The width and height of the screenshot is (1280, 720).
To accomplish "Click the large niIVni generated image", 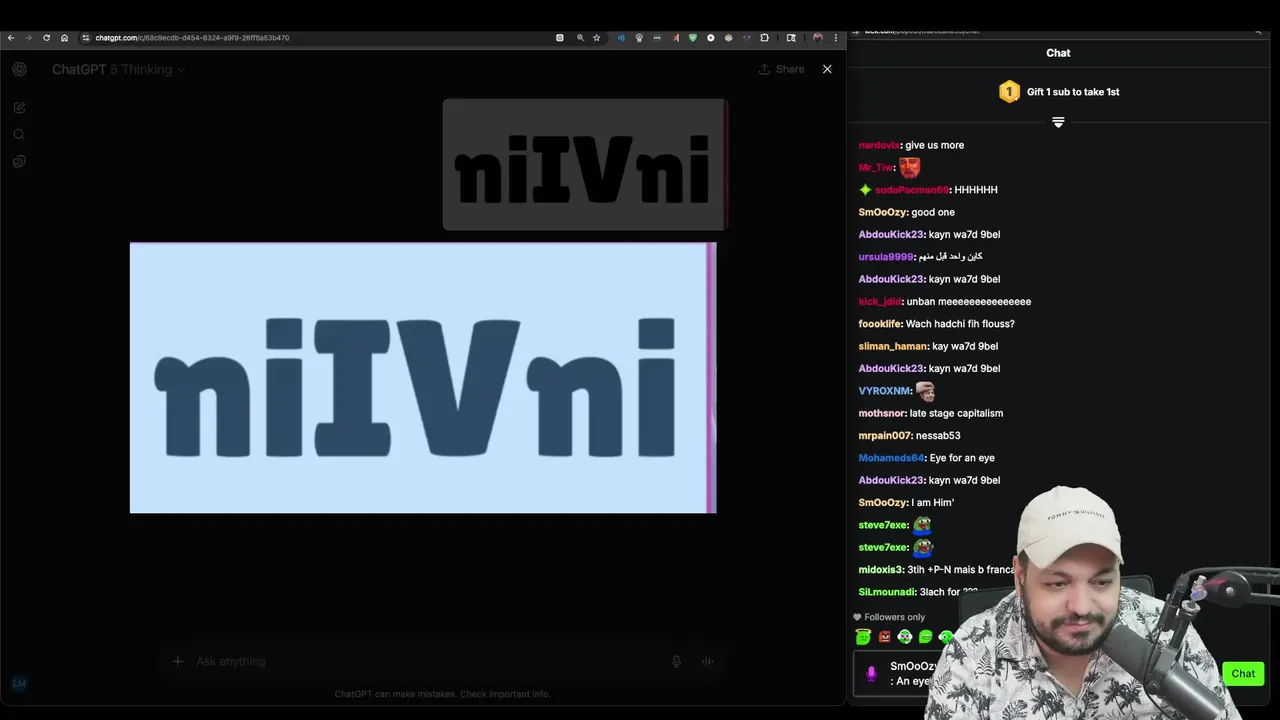I will tap(423, 378).
